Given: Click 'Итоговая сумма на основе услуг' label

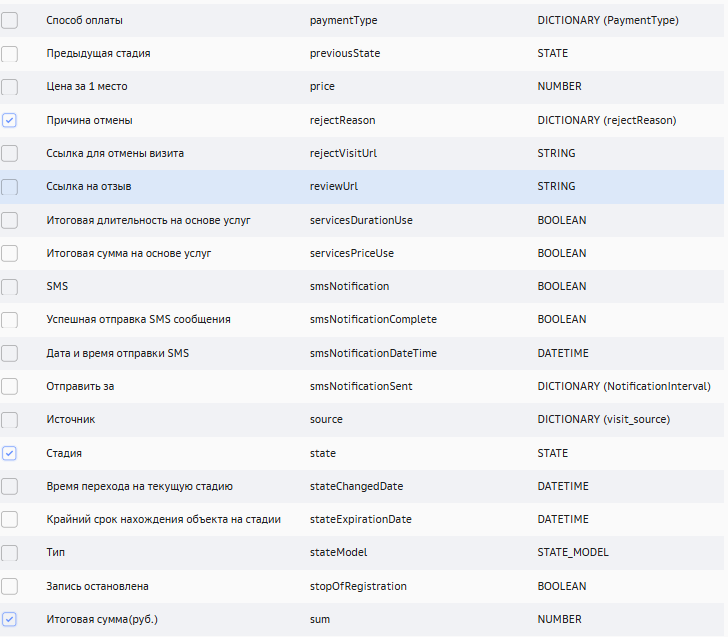Looking at the screenshot, I should (x=129, y=253).
